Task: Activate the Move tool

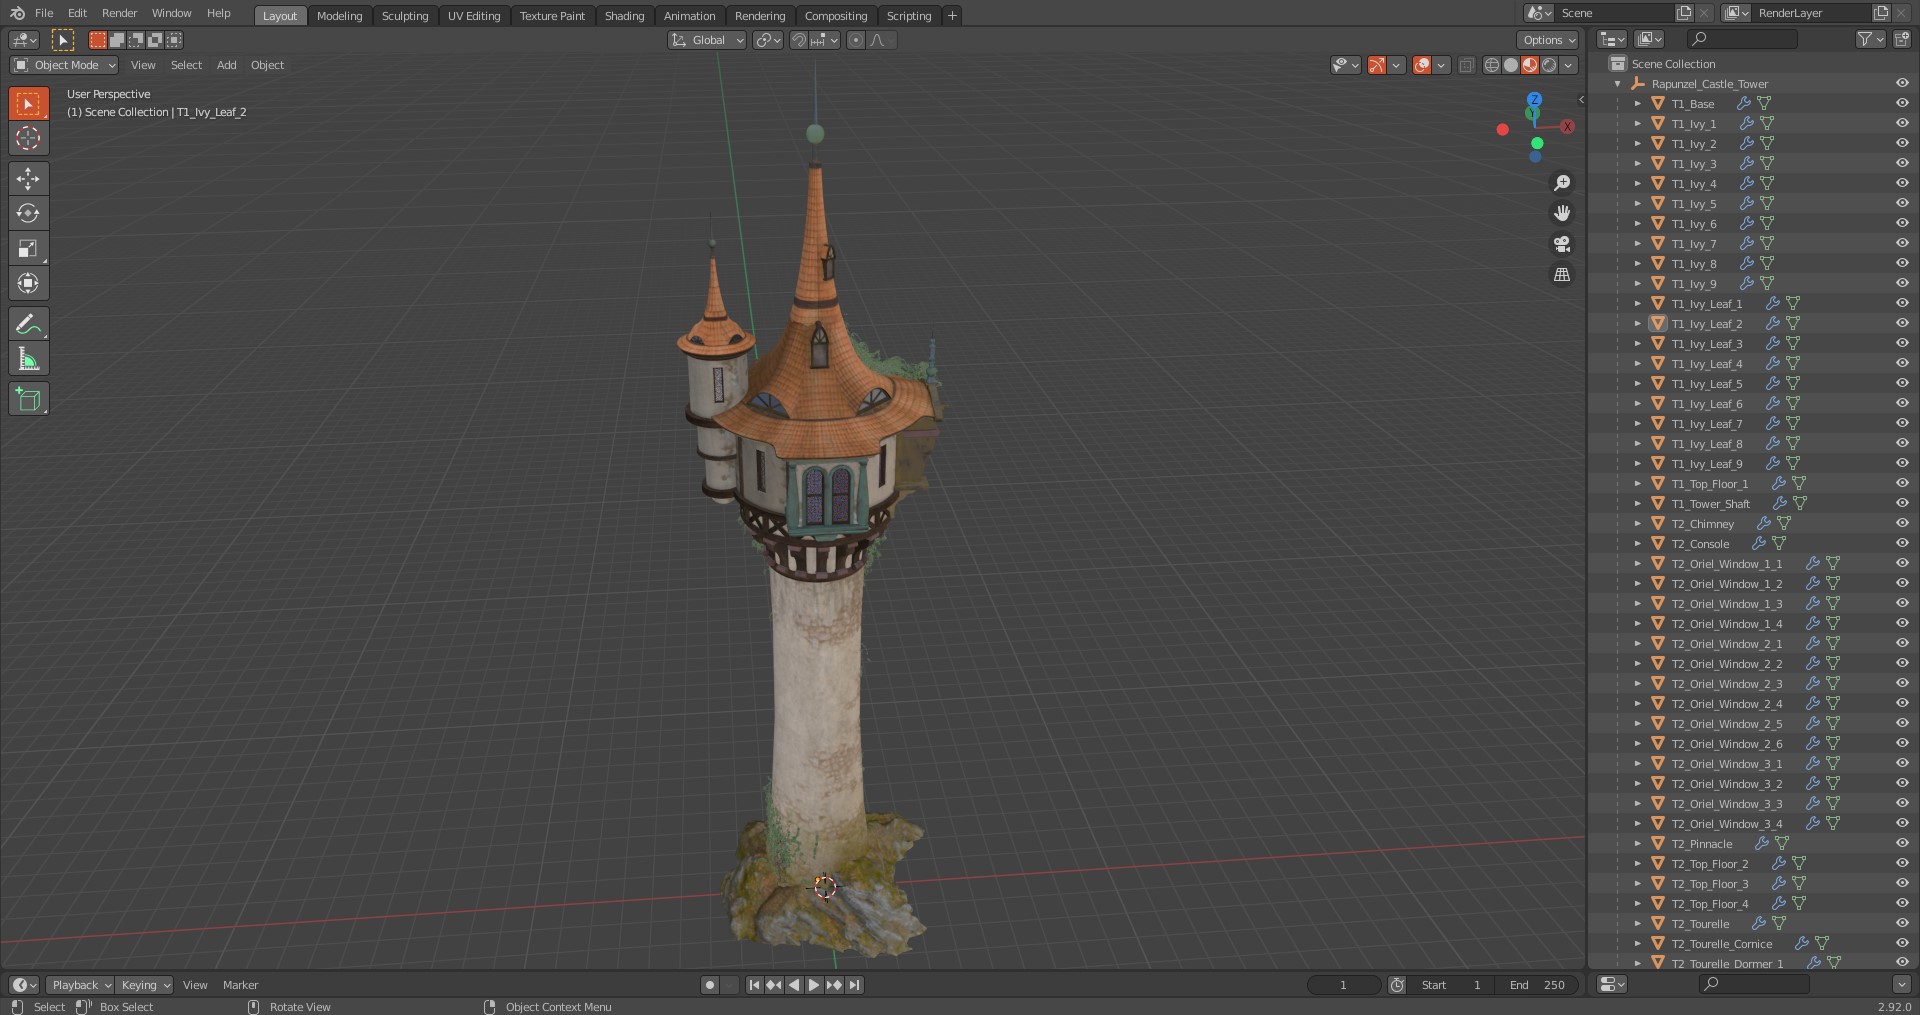Action: click(28, 179)
